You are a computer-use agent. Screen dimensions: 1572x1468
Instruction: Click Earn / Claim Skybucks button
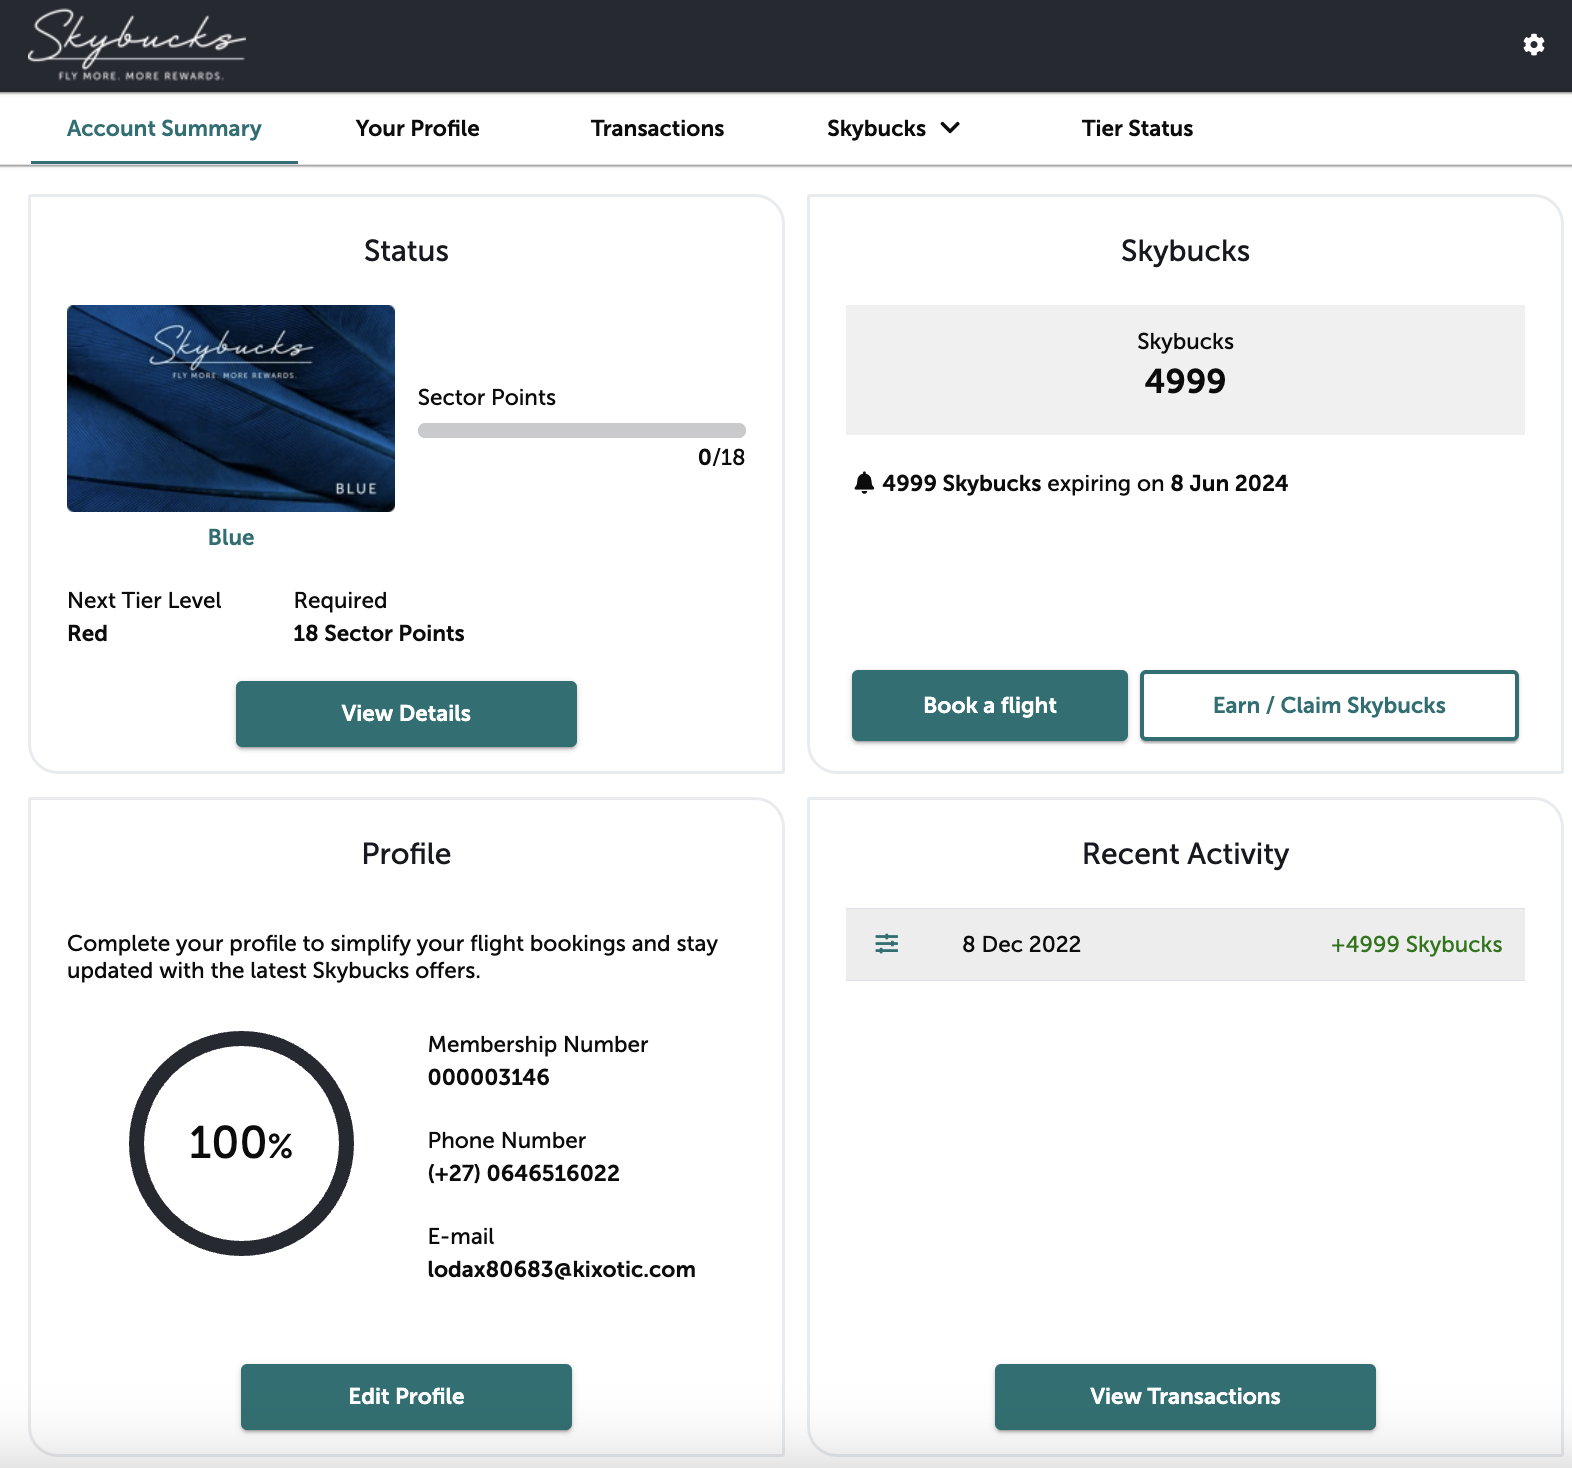coord(1329,706)
